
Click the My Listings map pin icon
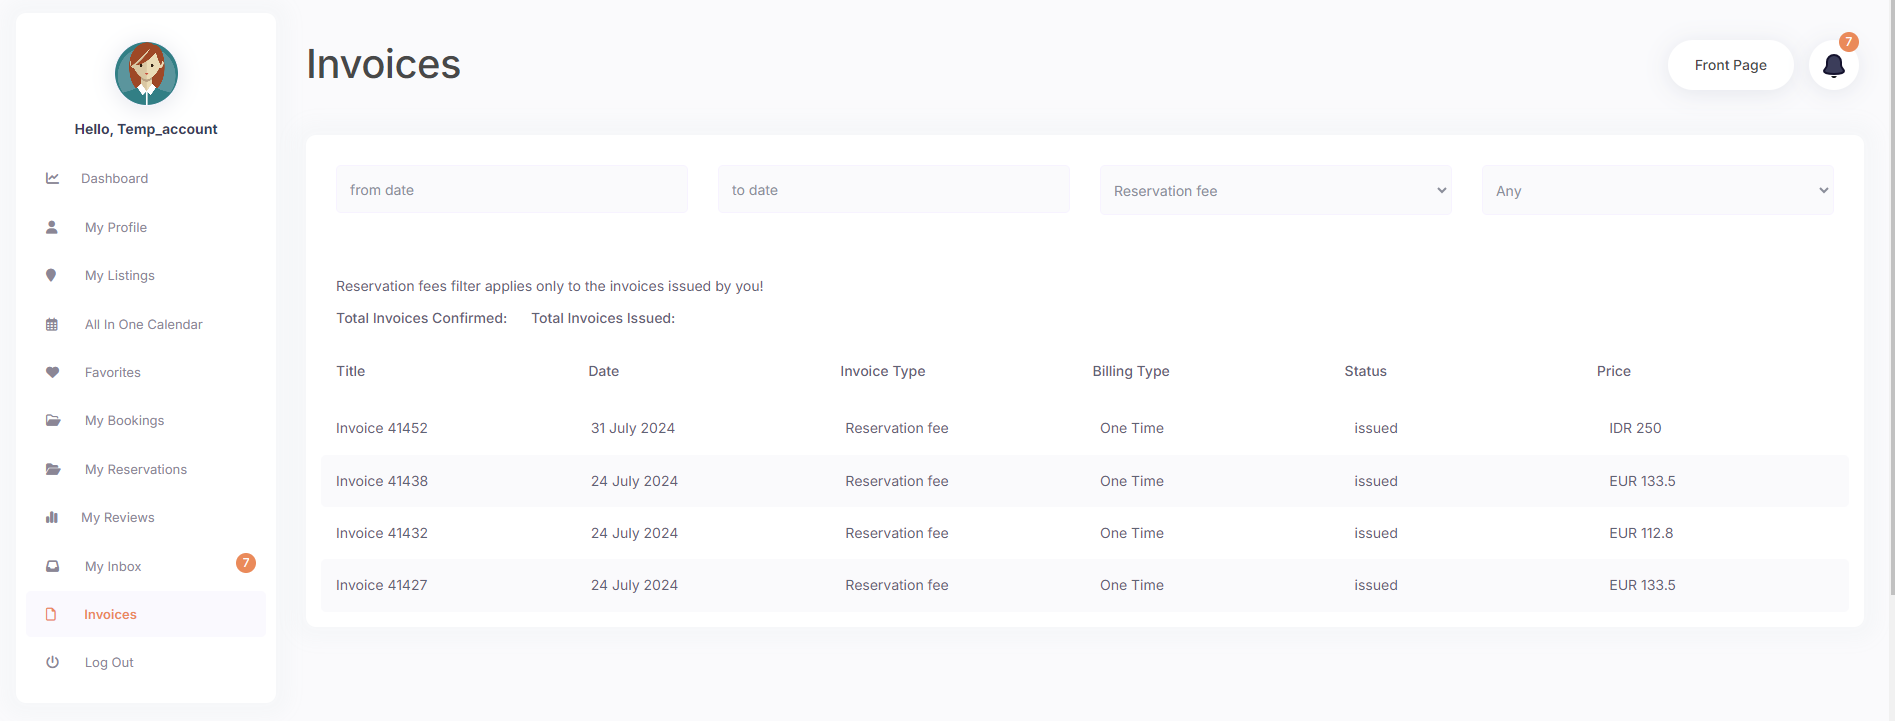[52, 275]
